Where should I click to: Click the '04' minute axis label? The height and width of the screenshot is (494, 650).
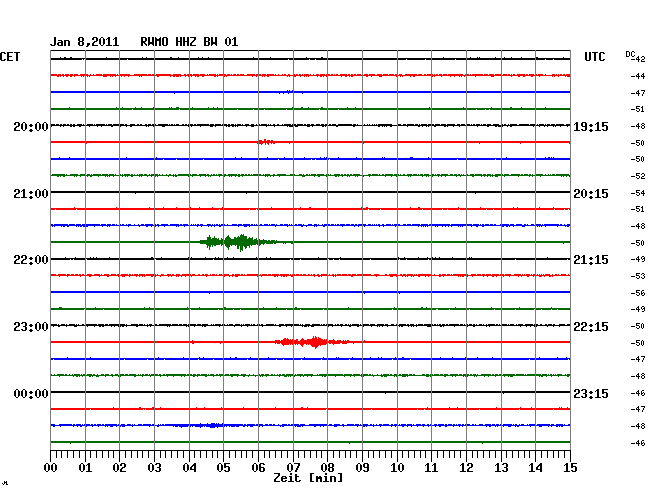[x=189, y=467]
